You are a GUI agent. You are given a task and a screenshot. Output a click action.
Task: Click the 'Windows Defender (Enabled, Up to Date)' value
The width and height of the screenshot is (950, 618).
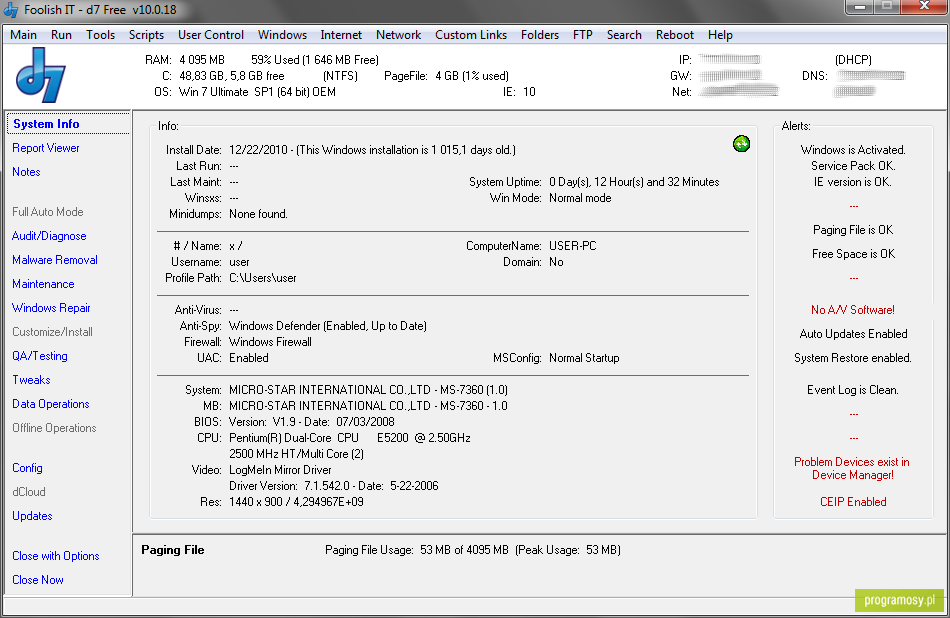pyautogui.click(x=328, y=326)
